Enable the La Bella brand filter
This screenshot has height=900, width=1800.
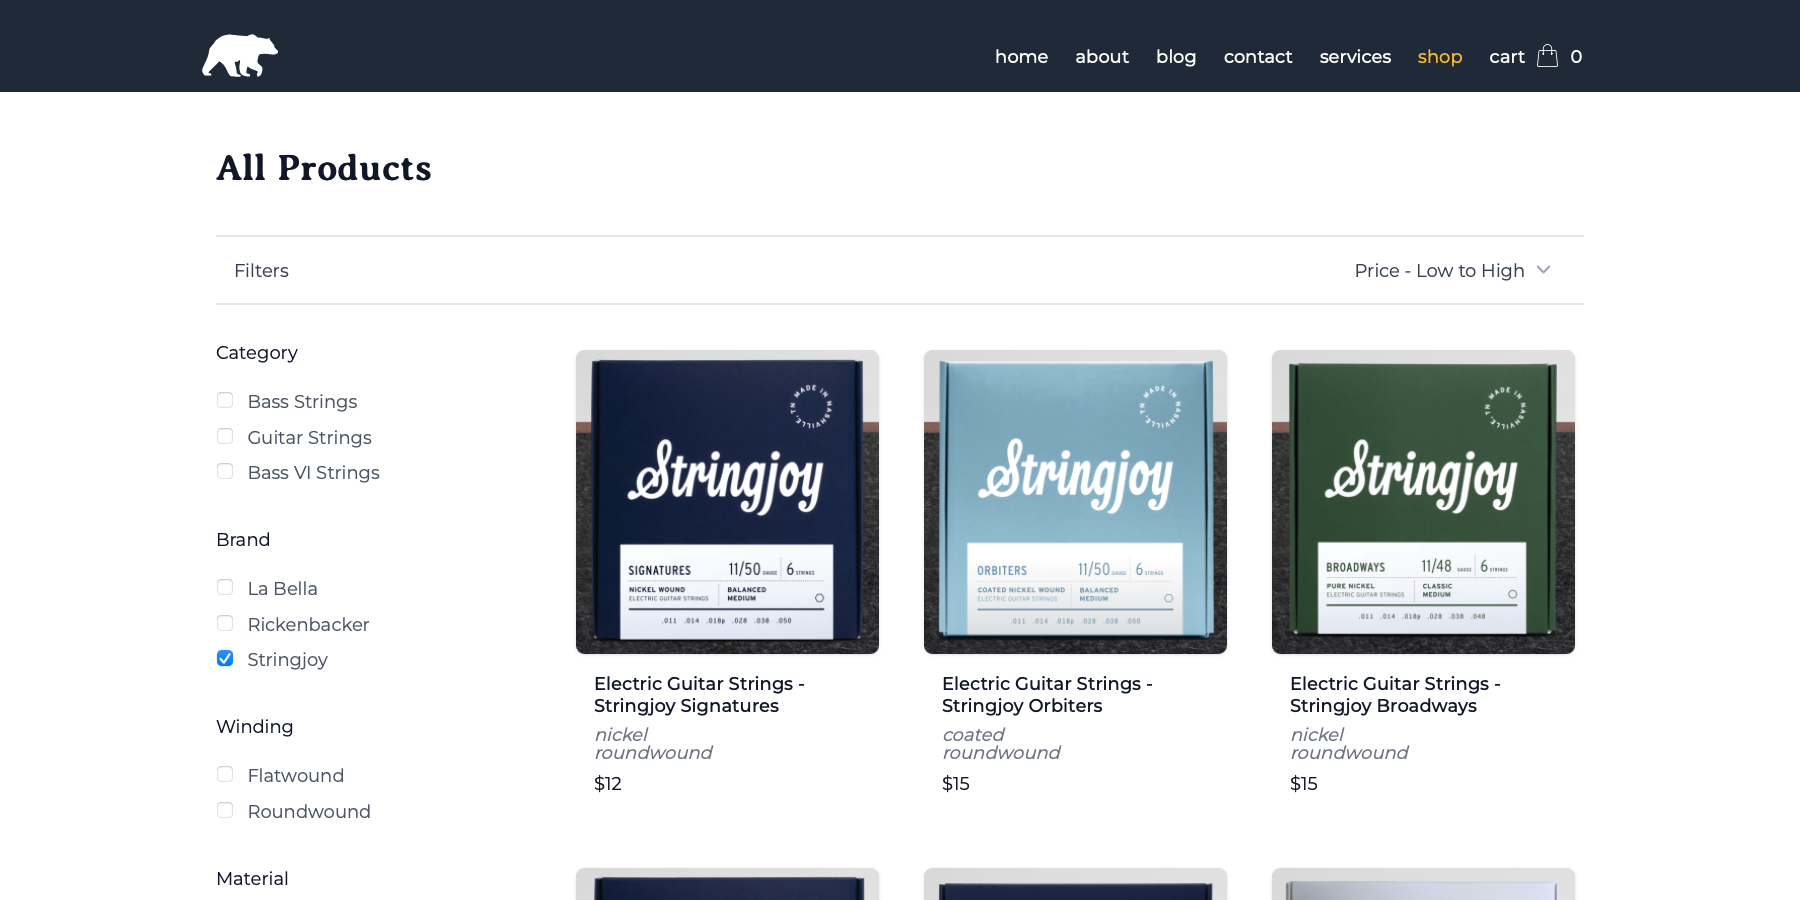[225, 587]
